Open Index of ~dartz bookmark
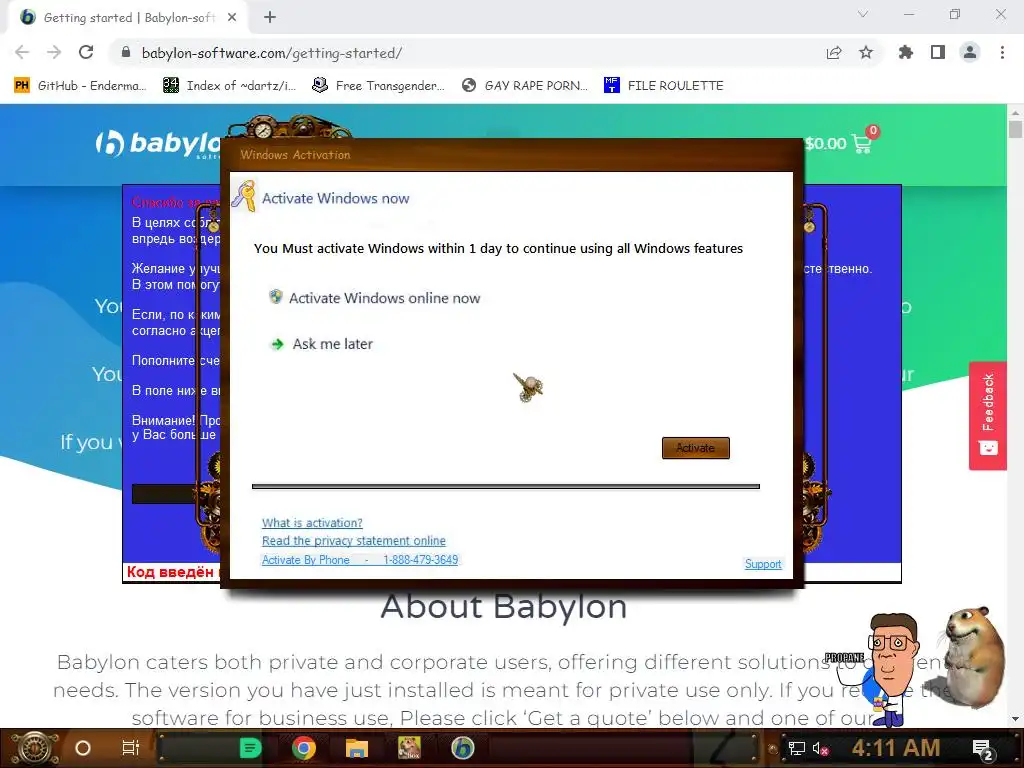The height and width of the screenshot is (768, 1024). pos(229,86)
